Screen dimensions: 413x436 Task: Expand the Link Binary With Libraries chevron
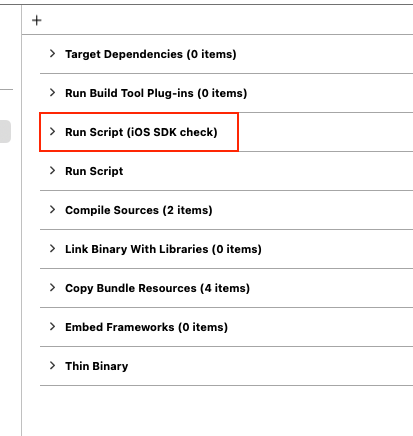click(x=52, y=248)
